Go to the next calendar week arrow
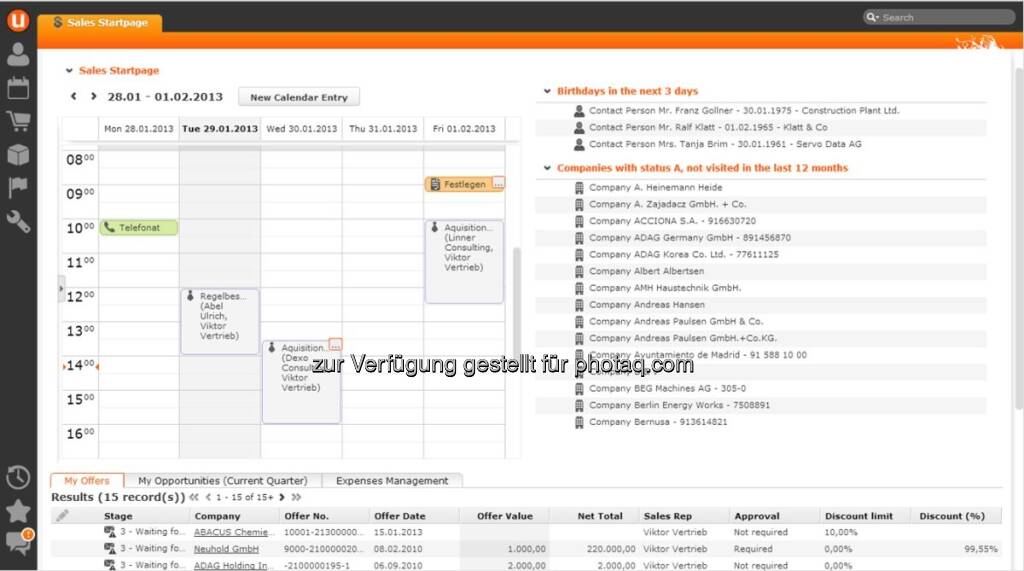This screenshot has width=1024, height=571. (93, 97)
